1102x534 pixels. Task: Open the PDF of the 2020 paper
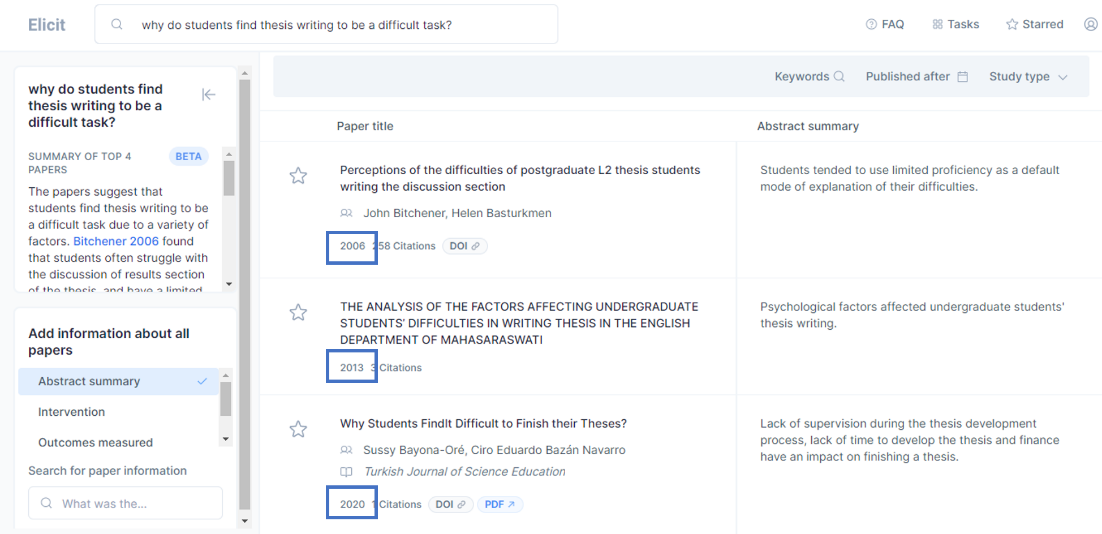click(500, 505)
